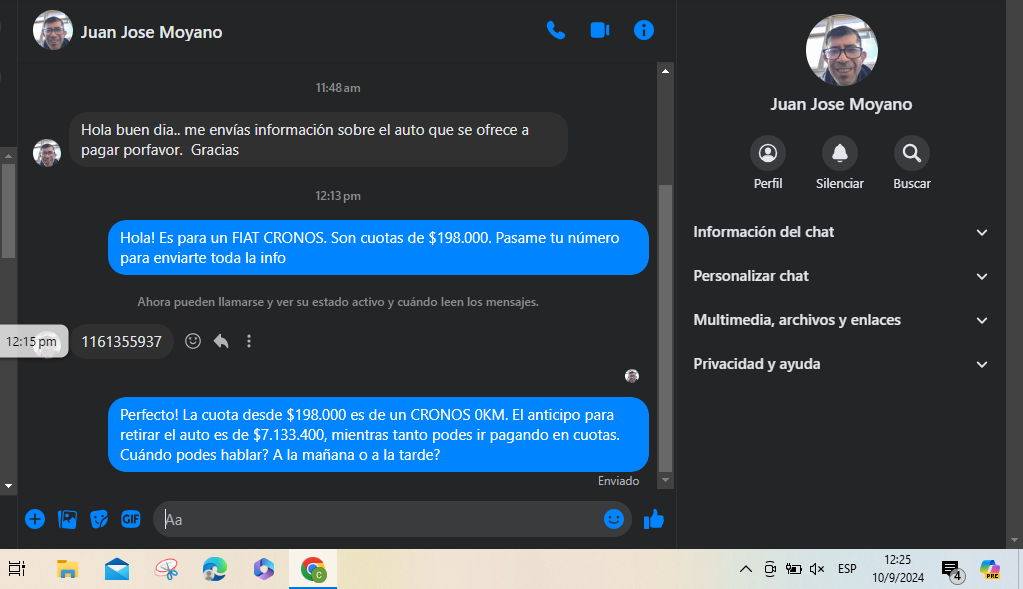Viewport: 1023px width, 589px height.
Task: Click the chat scrollbar down arrow
Action: tap(665, 480)
